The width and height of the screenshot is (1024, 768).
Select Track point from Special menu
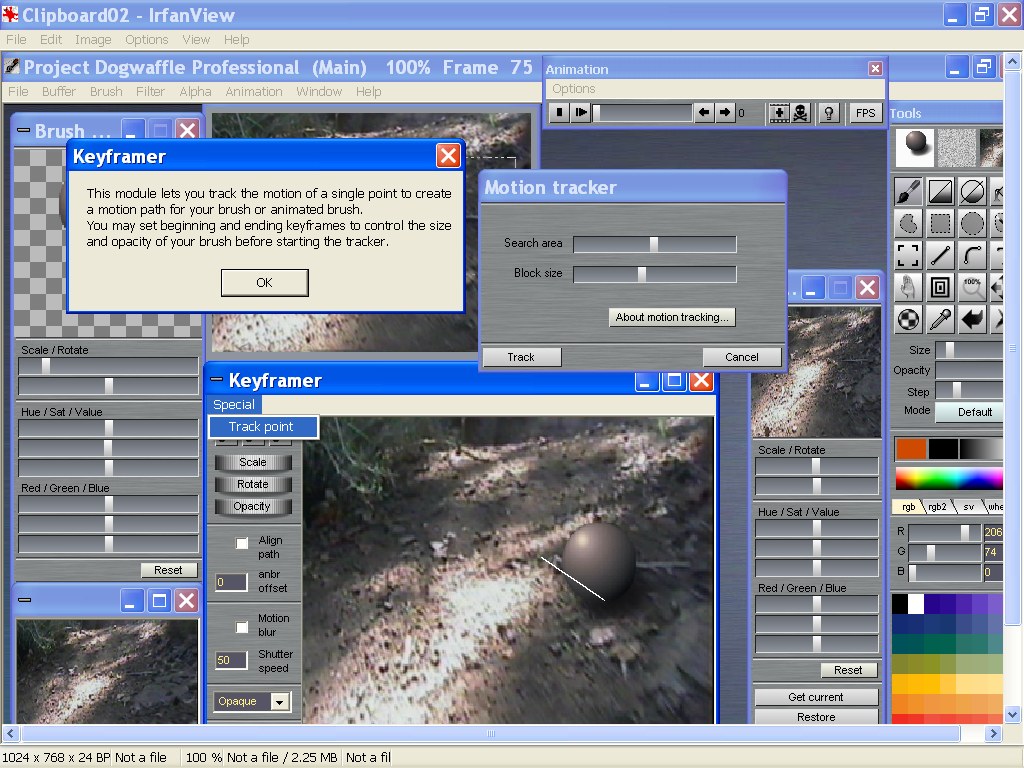pyautogui.click(x=262, y=427)
